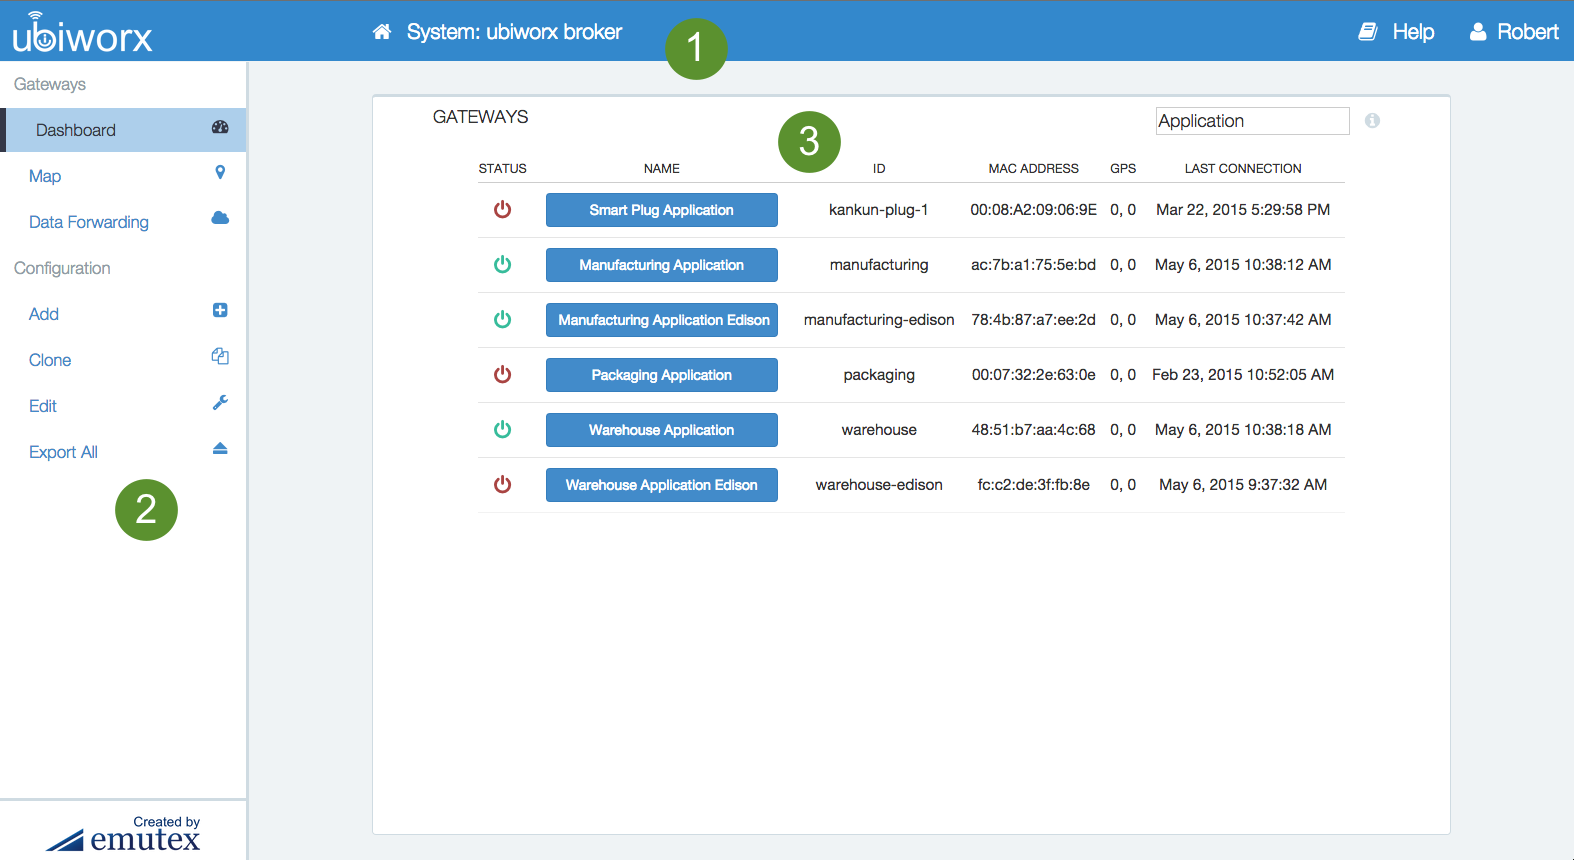Click the user profile icon for Robert

[x=1478, y=32]
